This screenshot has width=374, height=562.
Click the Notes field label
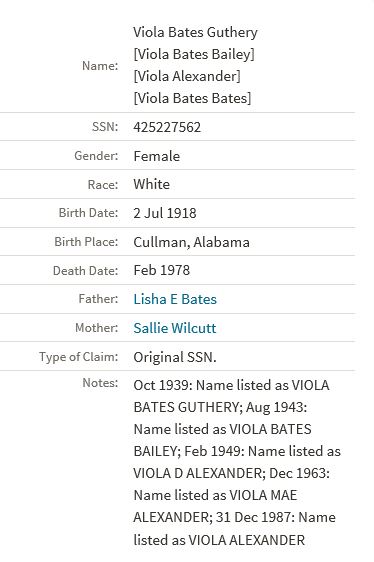coord(100,382)
